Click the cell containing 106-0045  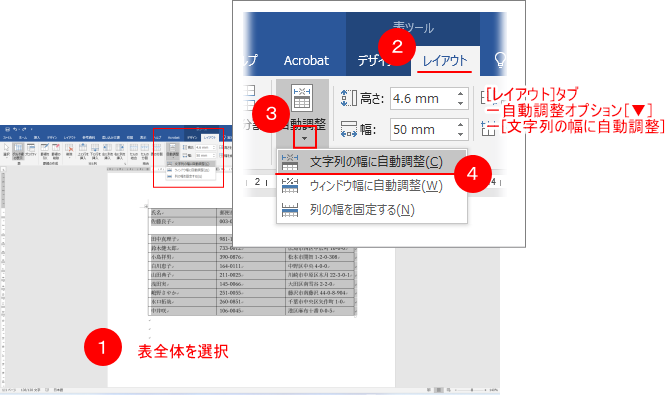click(x=251, y=311)
